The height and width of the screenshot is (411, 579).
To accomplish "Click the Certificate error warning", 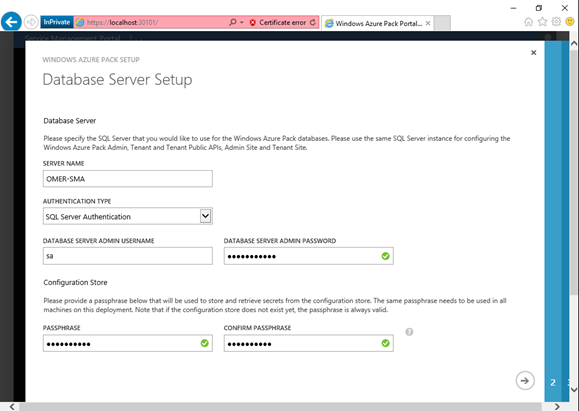I will 278,23.
